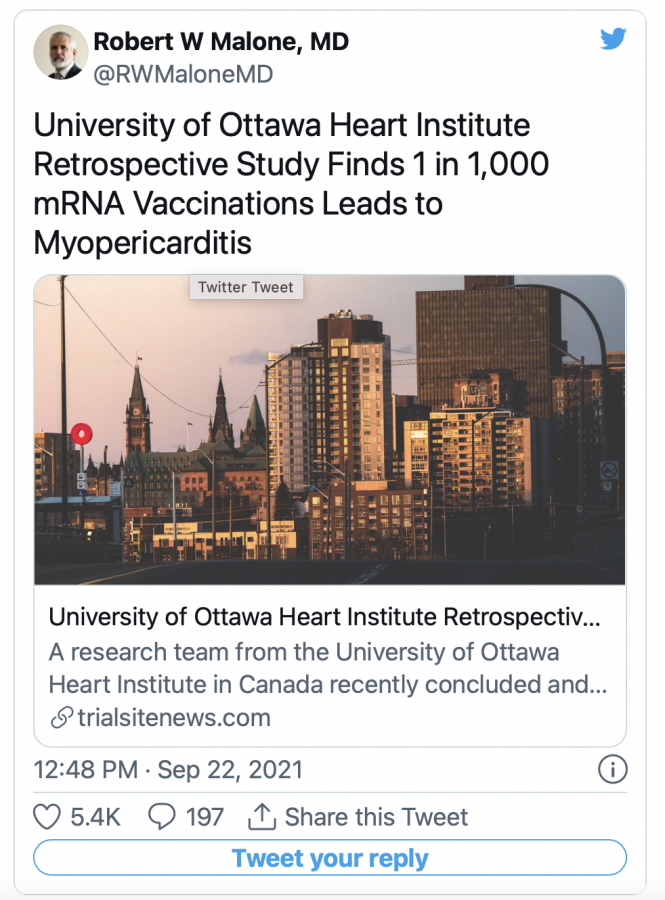This screenshot has height=900, width=665.
Task: Click the Tweet your reply button
Action: point(330,858)
